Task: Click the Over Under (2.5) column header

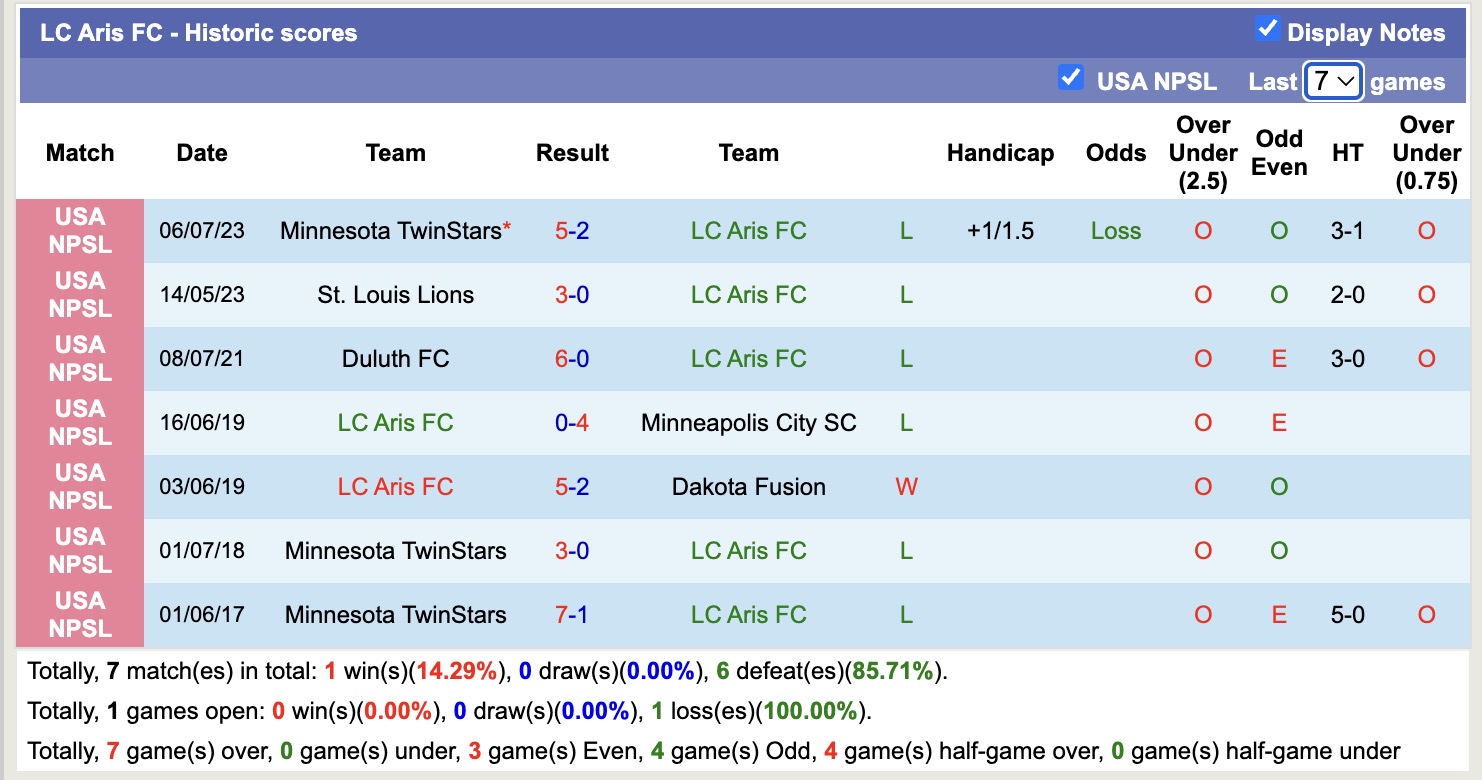Action: [1202, 153]
